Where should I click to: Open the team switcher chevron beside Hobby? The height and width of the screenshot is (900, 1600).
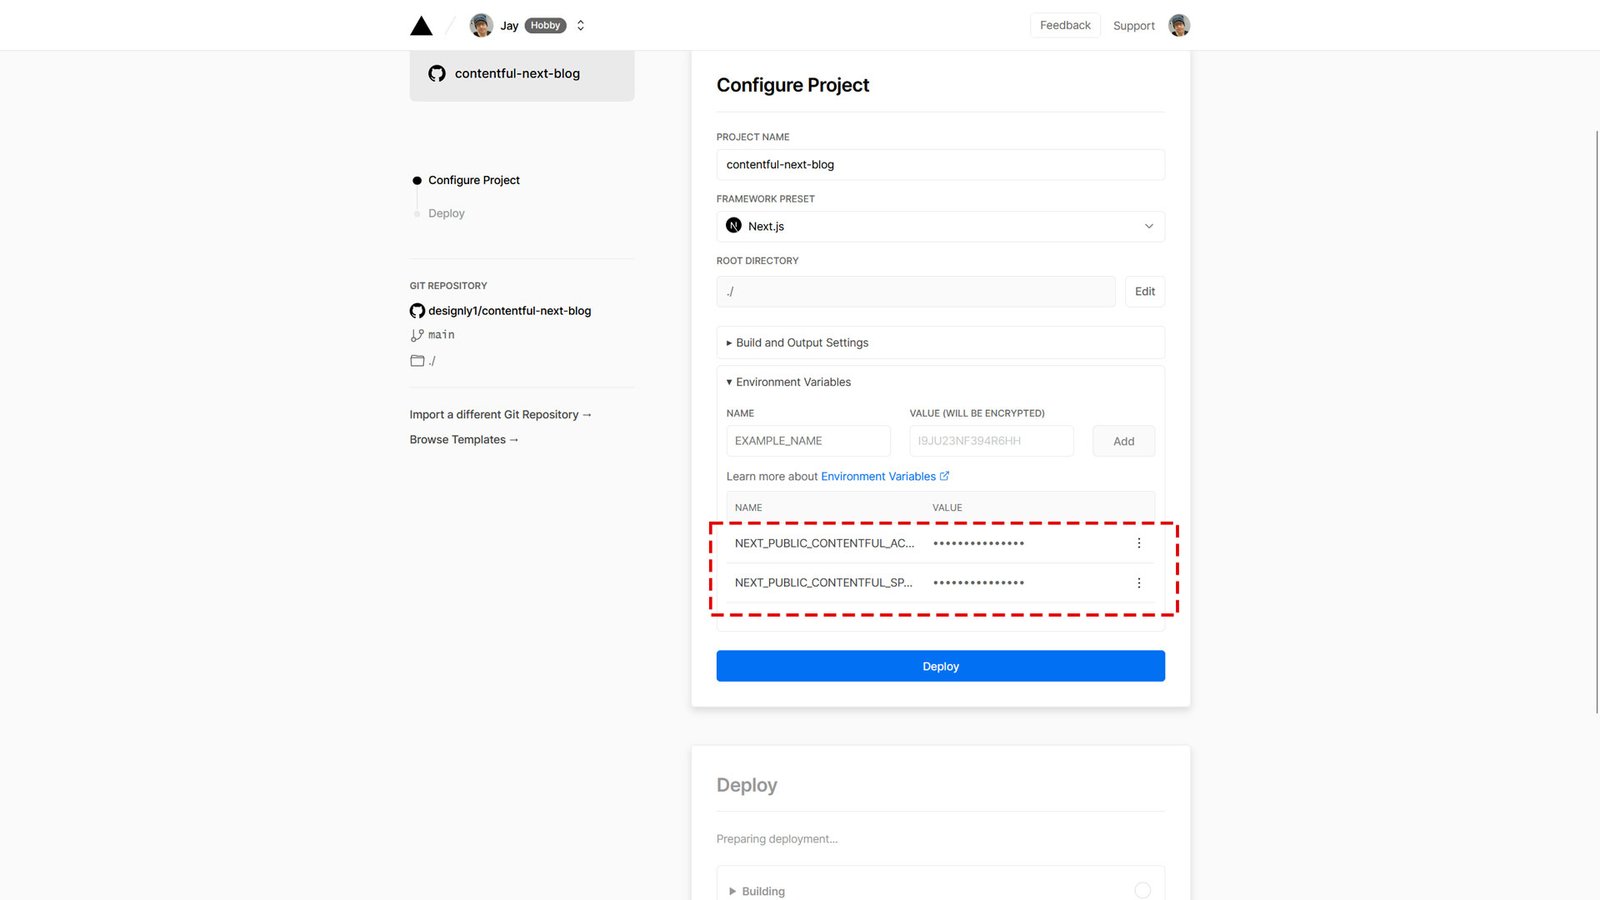pos(580,25)
